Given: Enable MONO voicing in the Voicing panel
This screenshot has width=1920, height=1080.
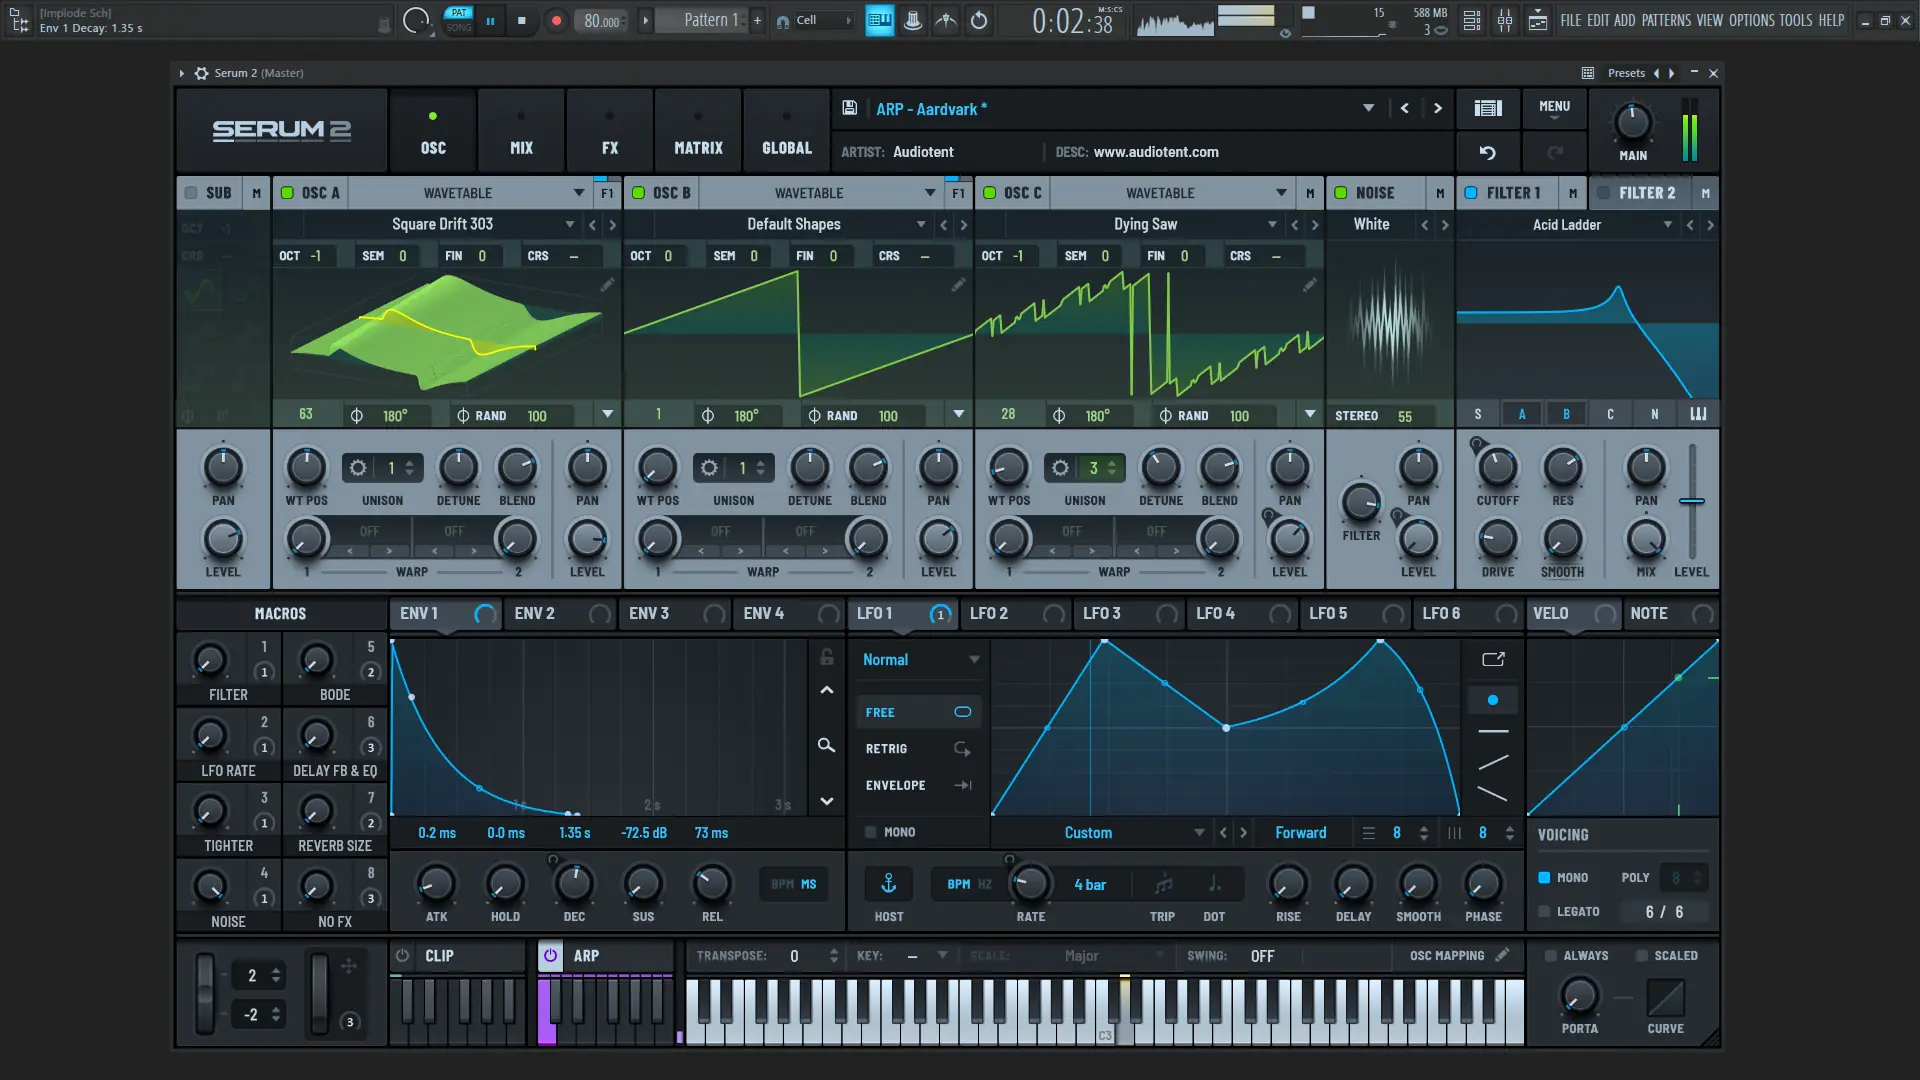Looking at the screenshot, I should tap(1545, 877).
